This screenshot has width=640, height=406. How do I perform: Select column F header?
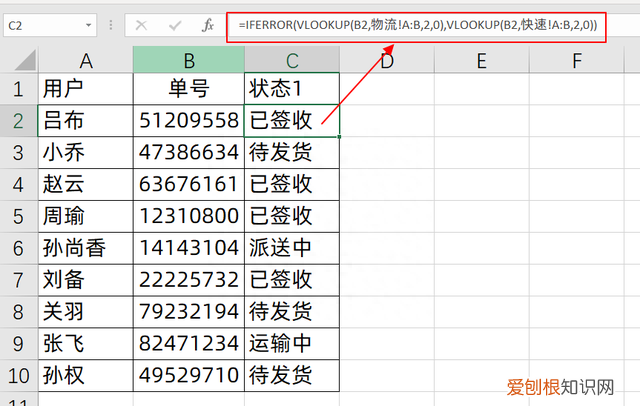point(576,60)
